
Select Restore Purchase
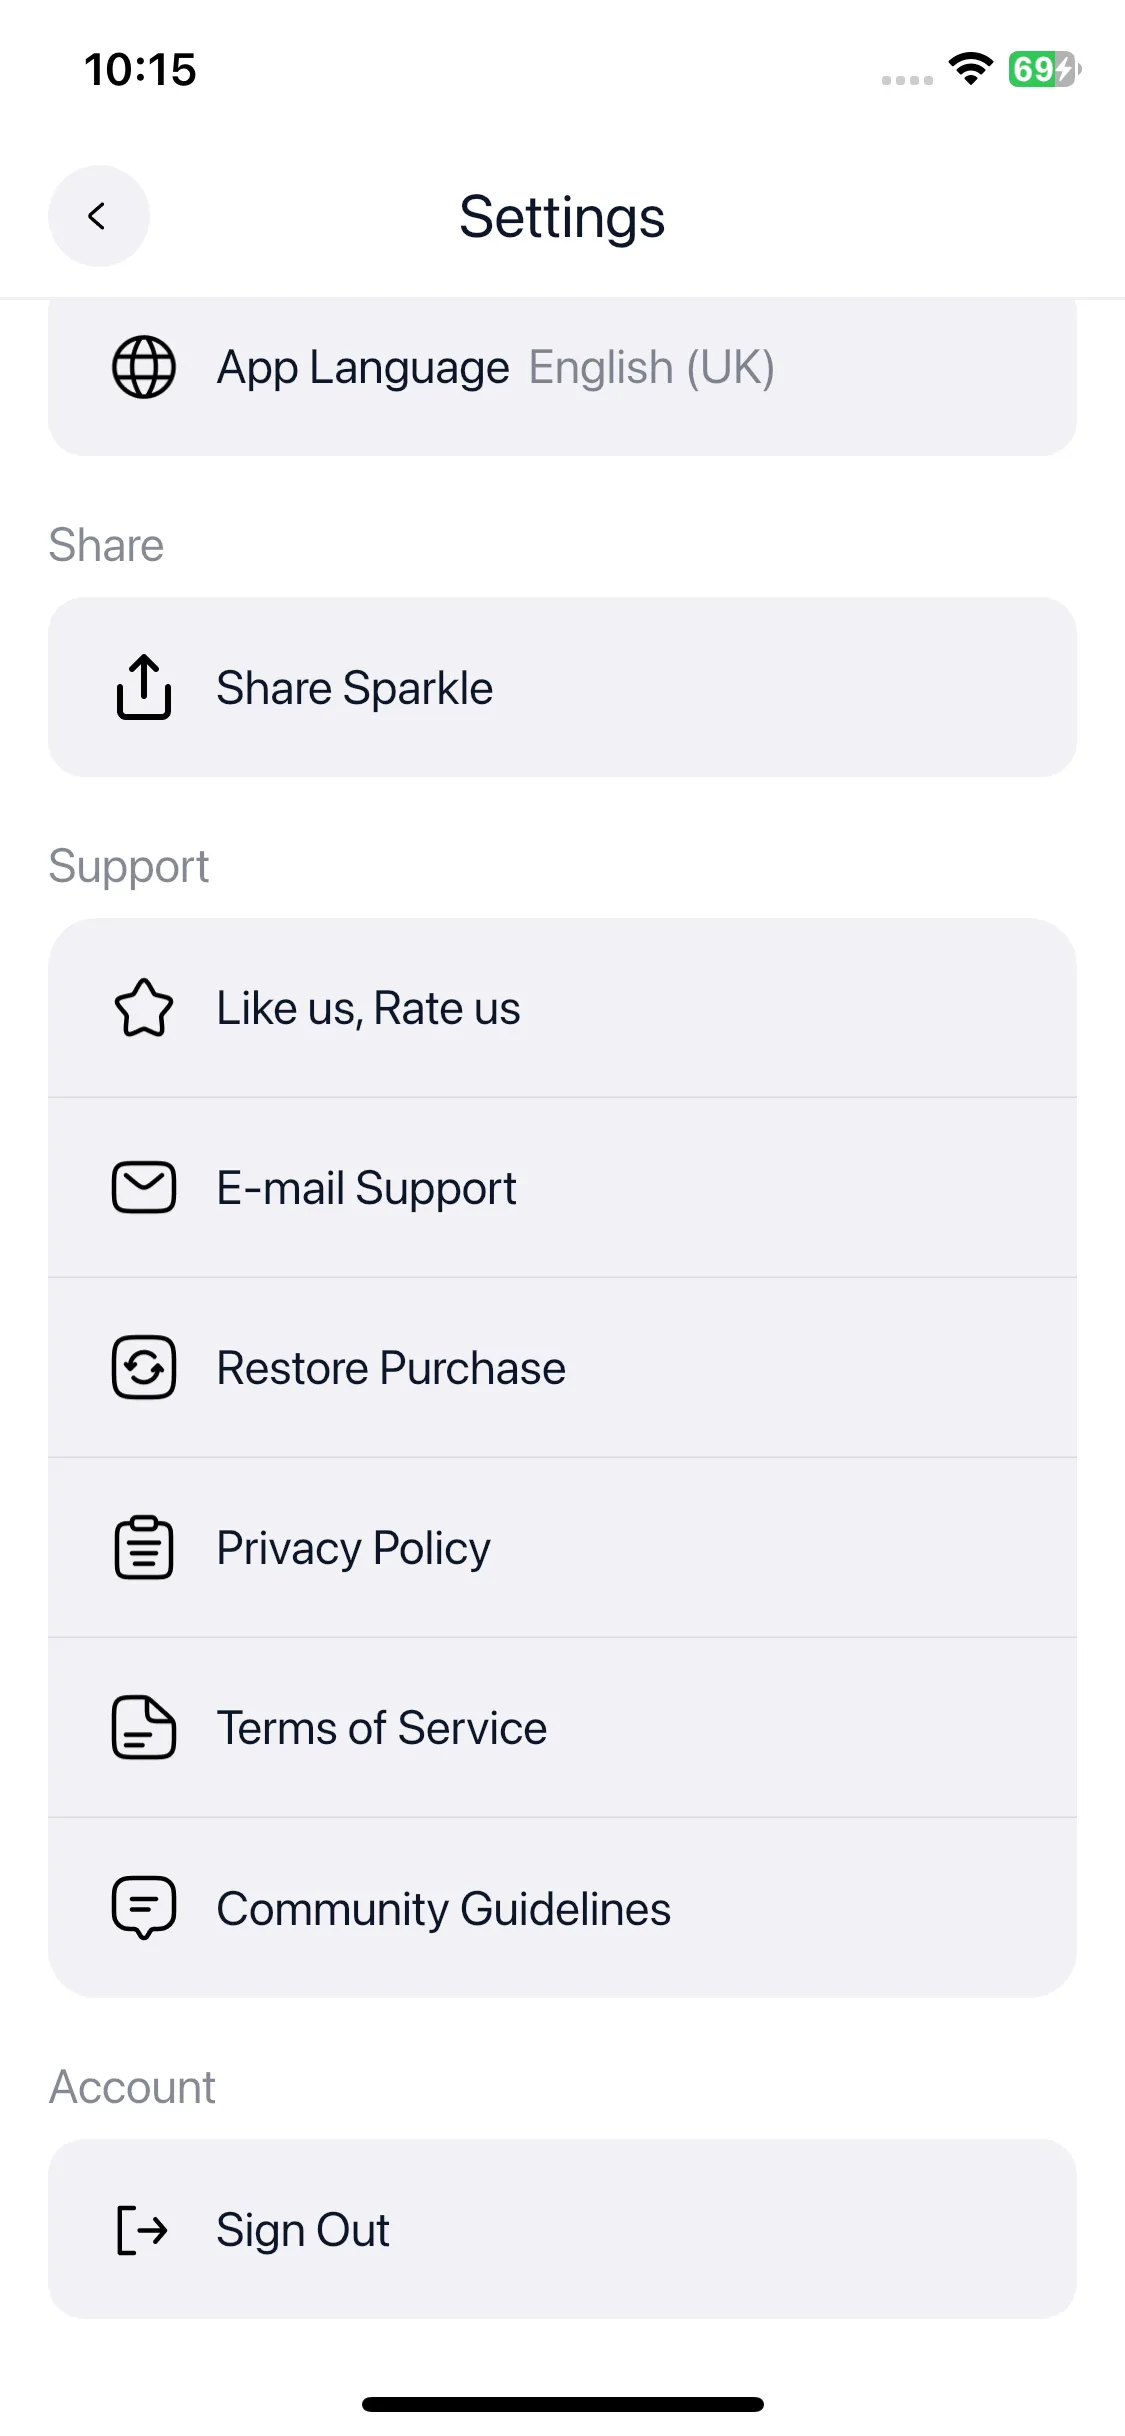coord(562,1367)
